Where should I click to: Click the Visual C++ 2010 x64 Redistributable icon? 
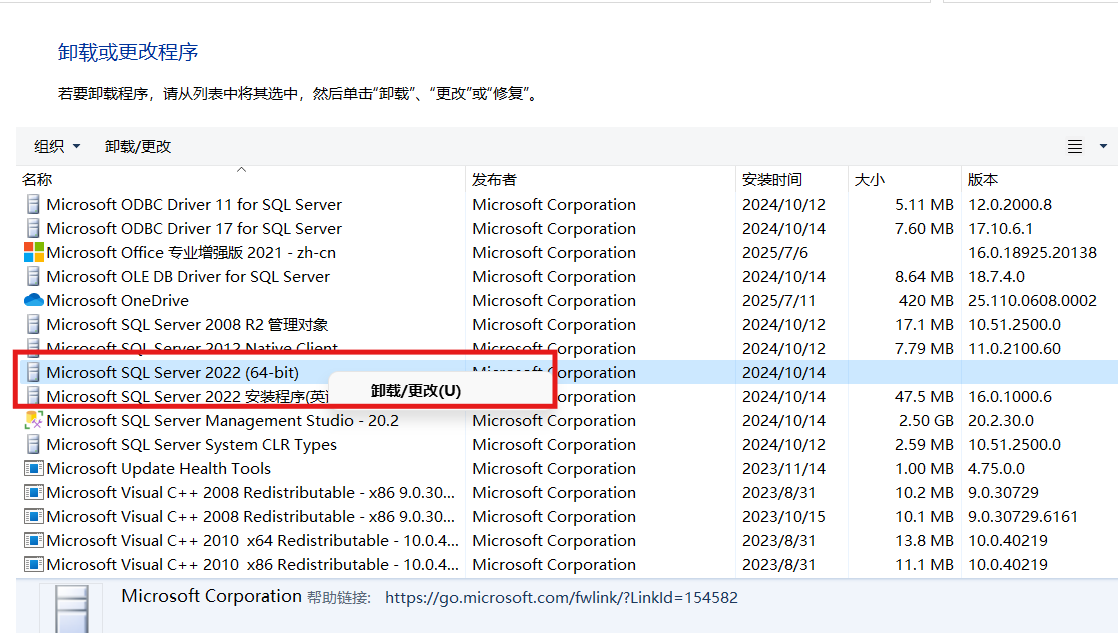point(34,540)
